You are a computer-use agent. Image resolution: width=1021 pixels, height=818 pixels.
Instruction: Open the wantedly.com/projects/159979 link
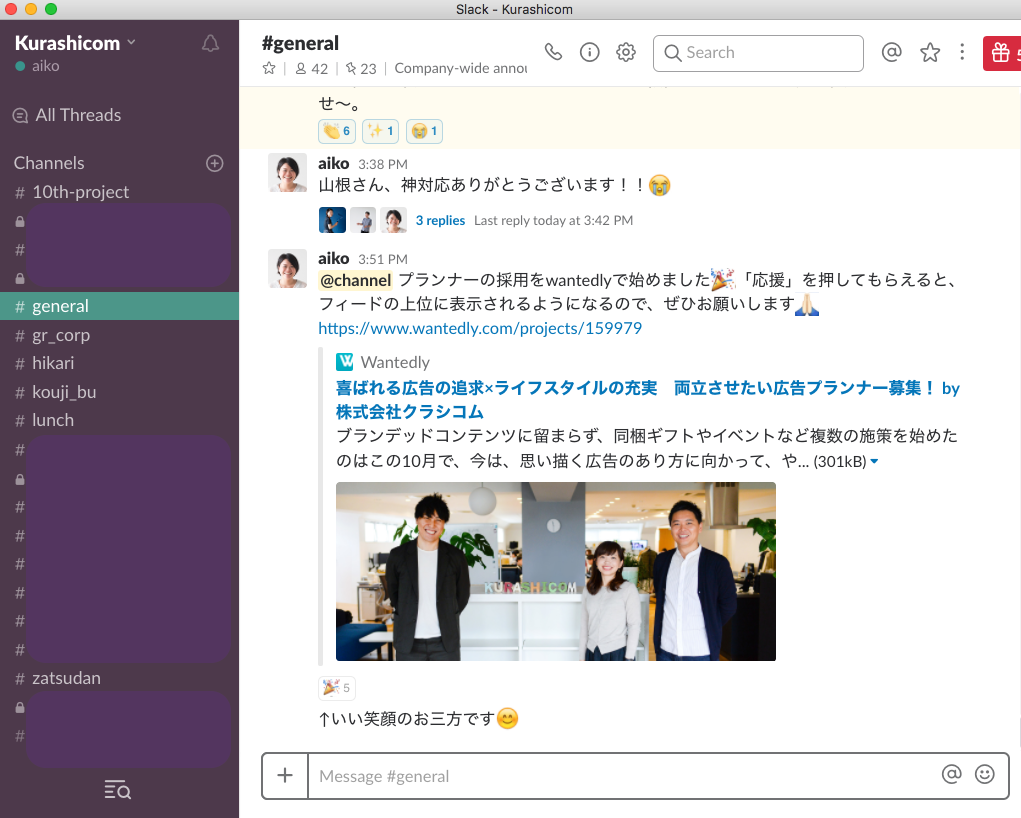(480, 328)
